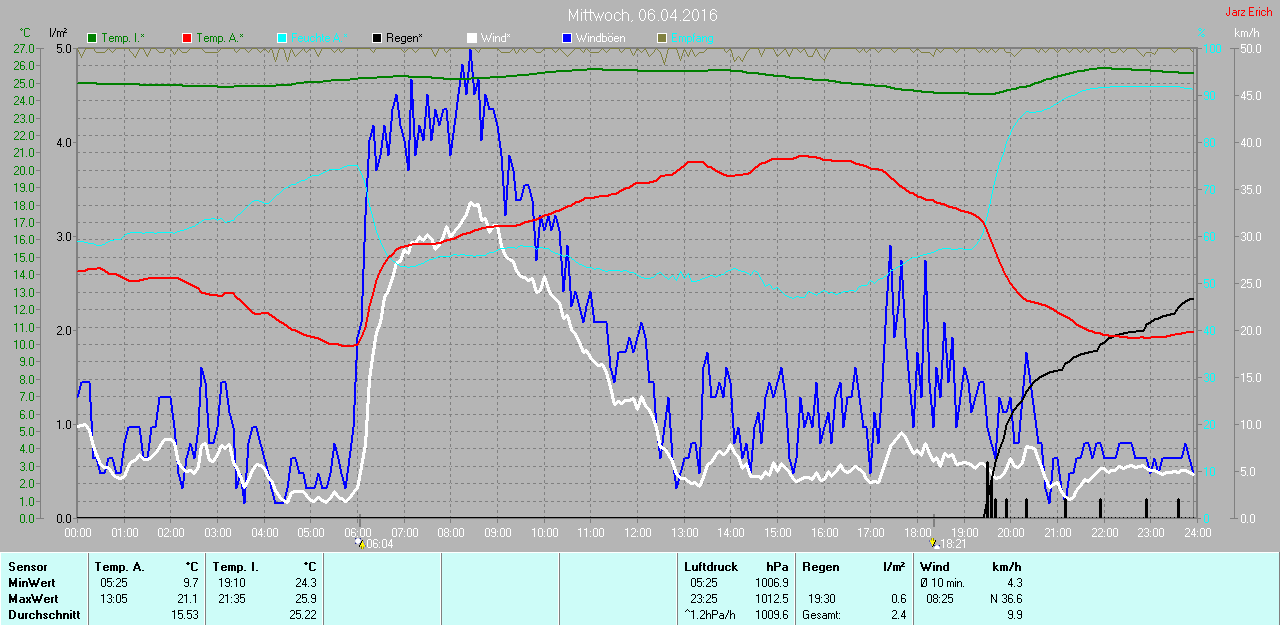Click the '18:21' sunset time label
The height and width of the screenshot is (625, 1280).
click(x=953, y=544)
